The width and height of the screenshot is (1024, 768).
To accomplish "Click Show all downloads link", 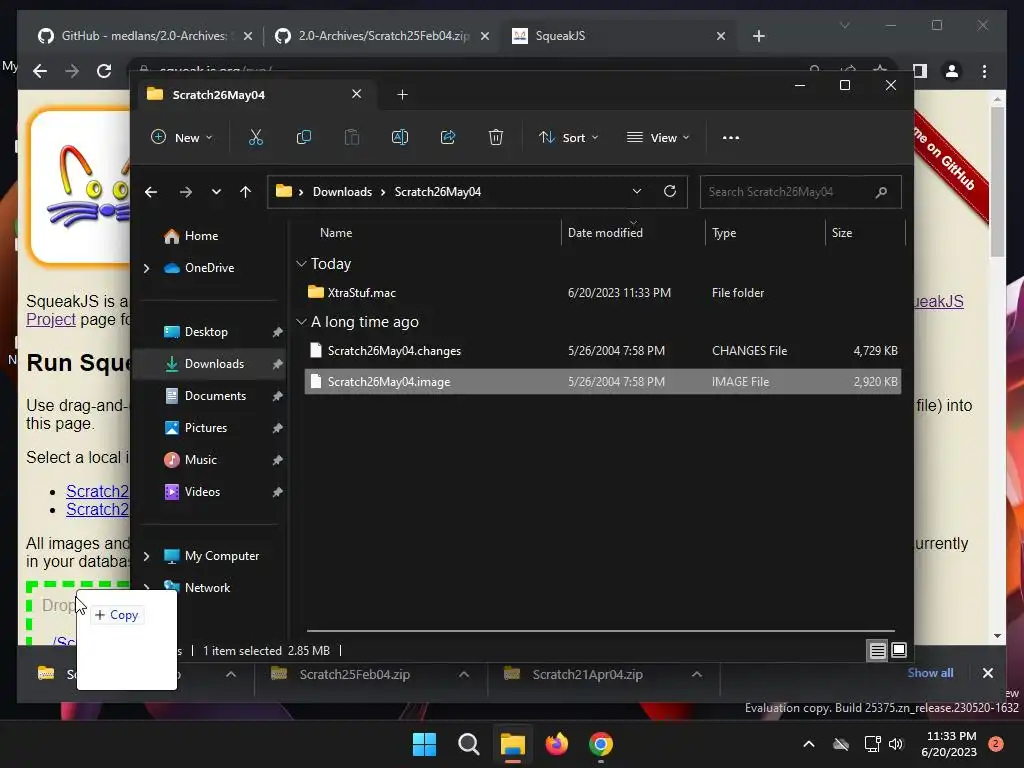I will (930, 673).
